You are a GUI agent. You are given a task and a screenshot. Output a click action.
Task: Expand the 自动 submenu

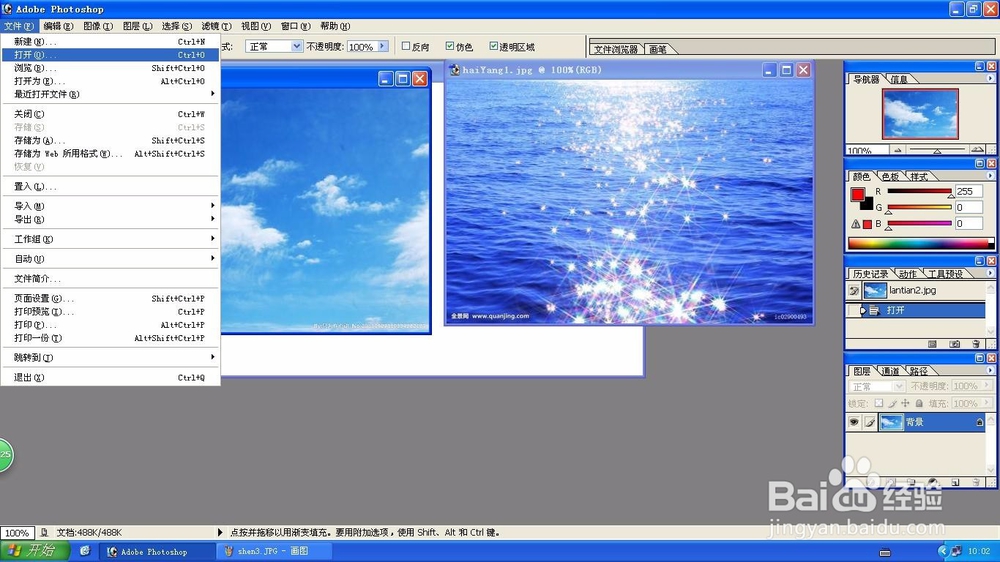click(212, 258)
